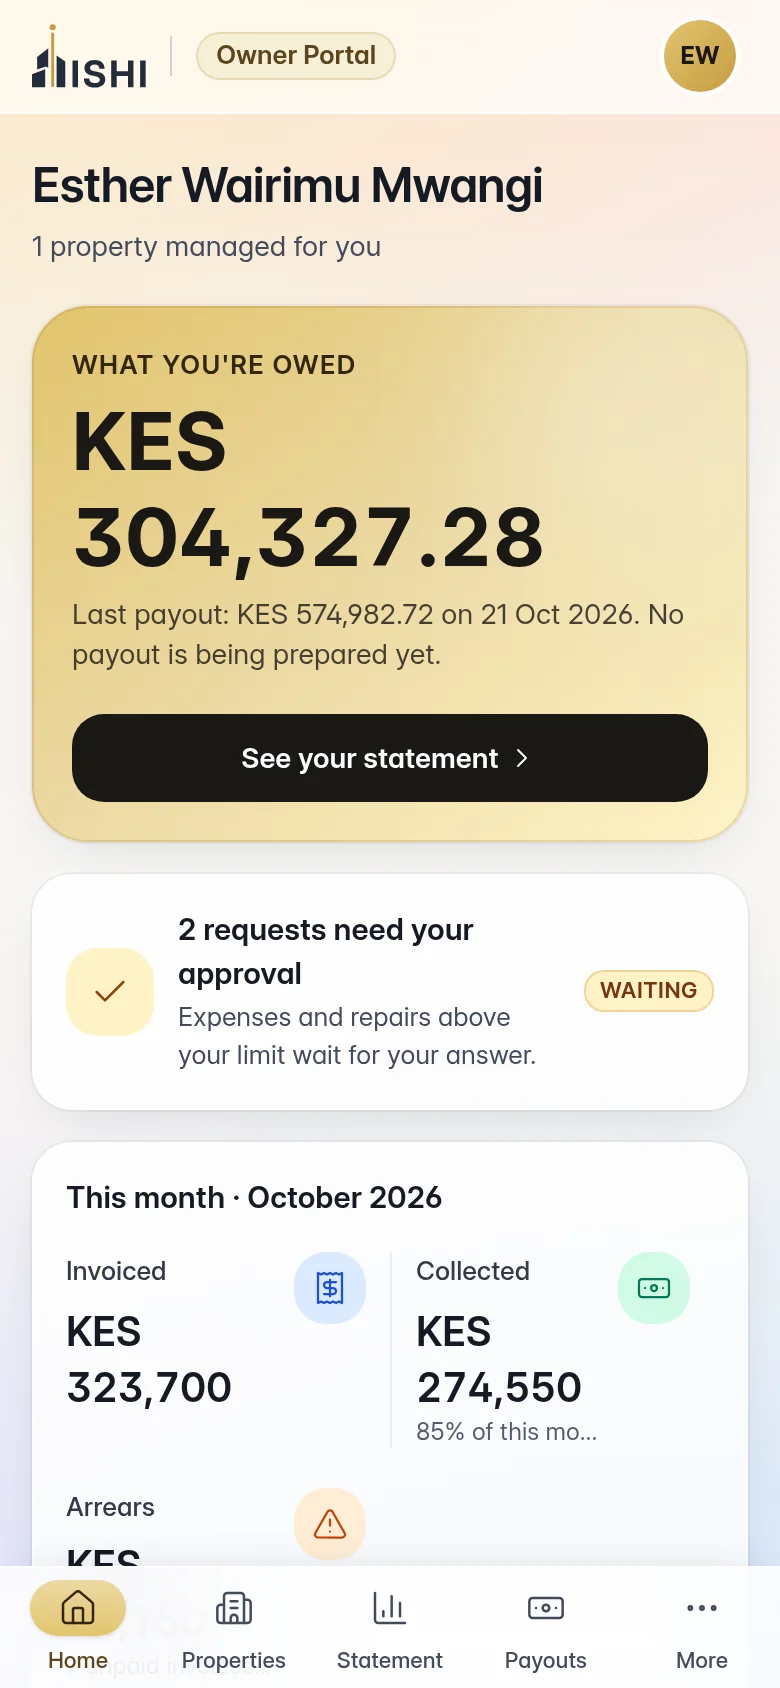Switch to the Properties tab

234,1627
